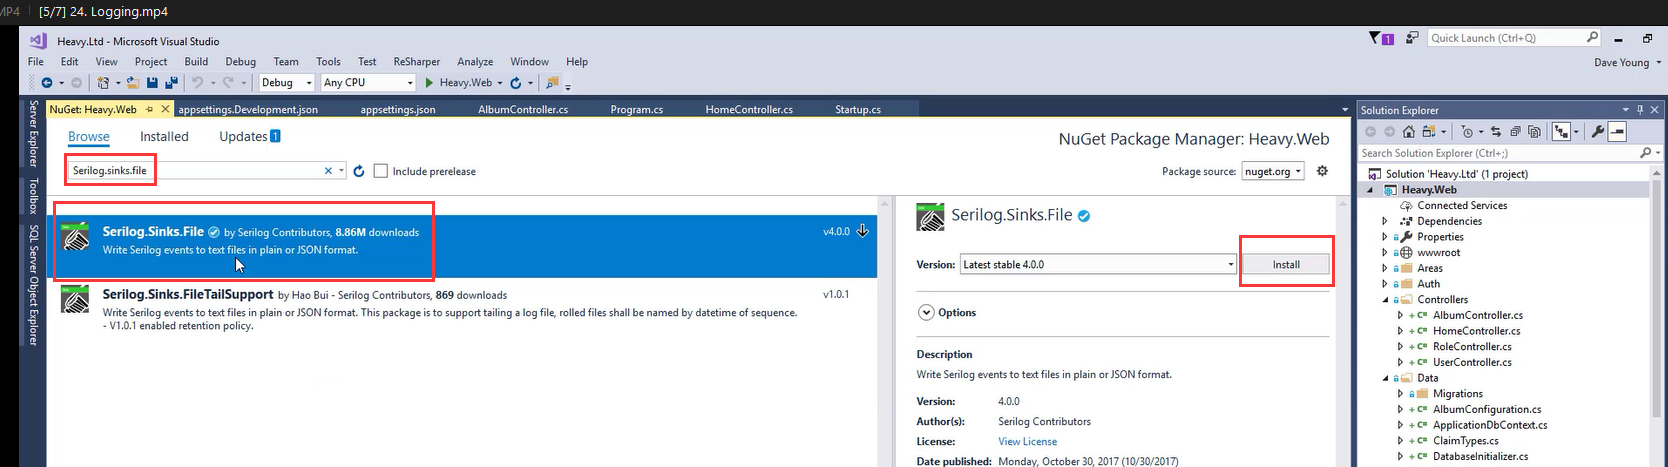Open NuGet package source settings gear
This screenshot has width=1668, height=467.
(x=1322, y=171)
